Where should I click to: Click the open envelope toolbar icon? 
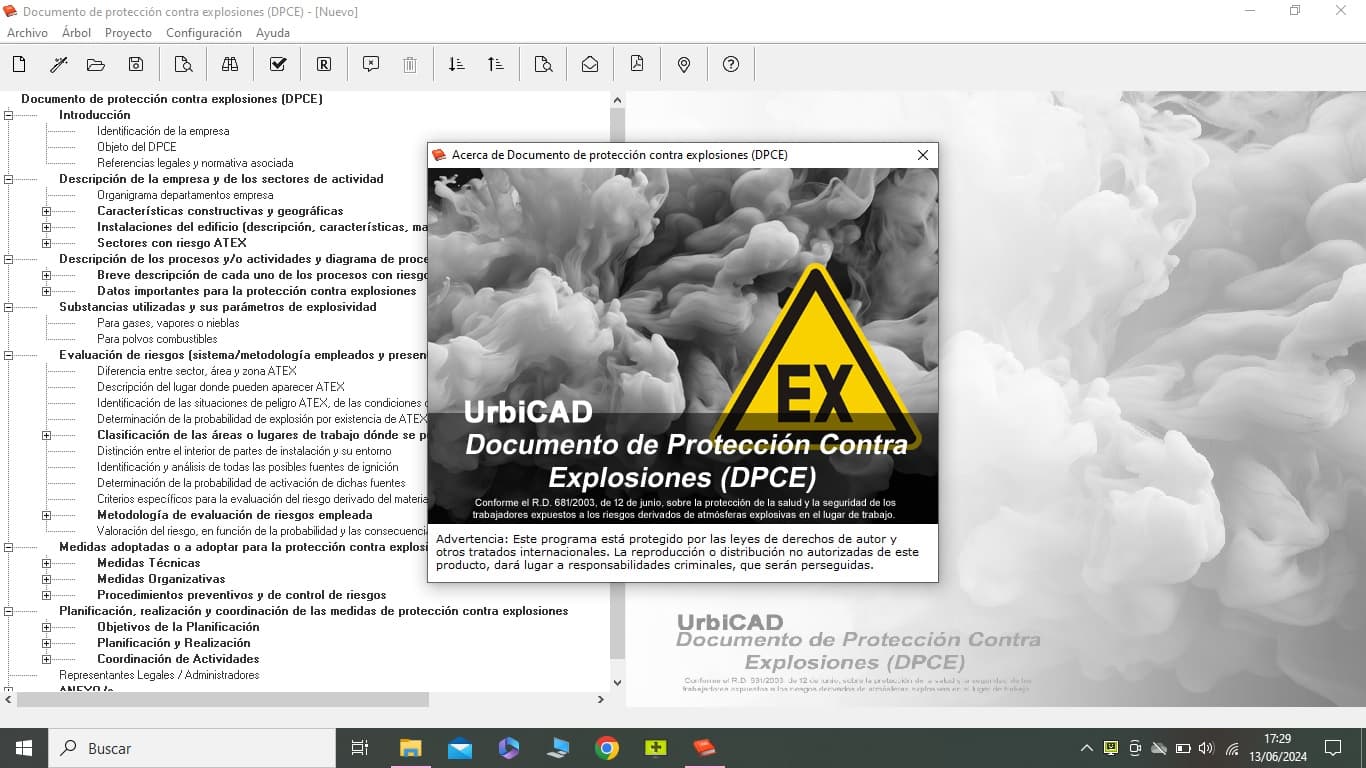pyautogui.click(x=590, y=64)
